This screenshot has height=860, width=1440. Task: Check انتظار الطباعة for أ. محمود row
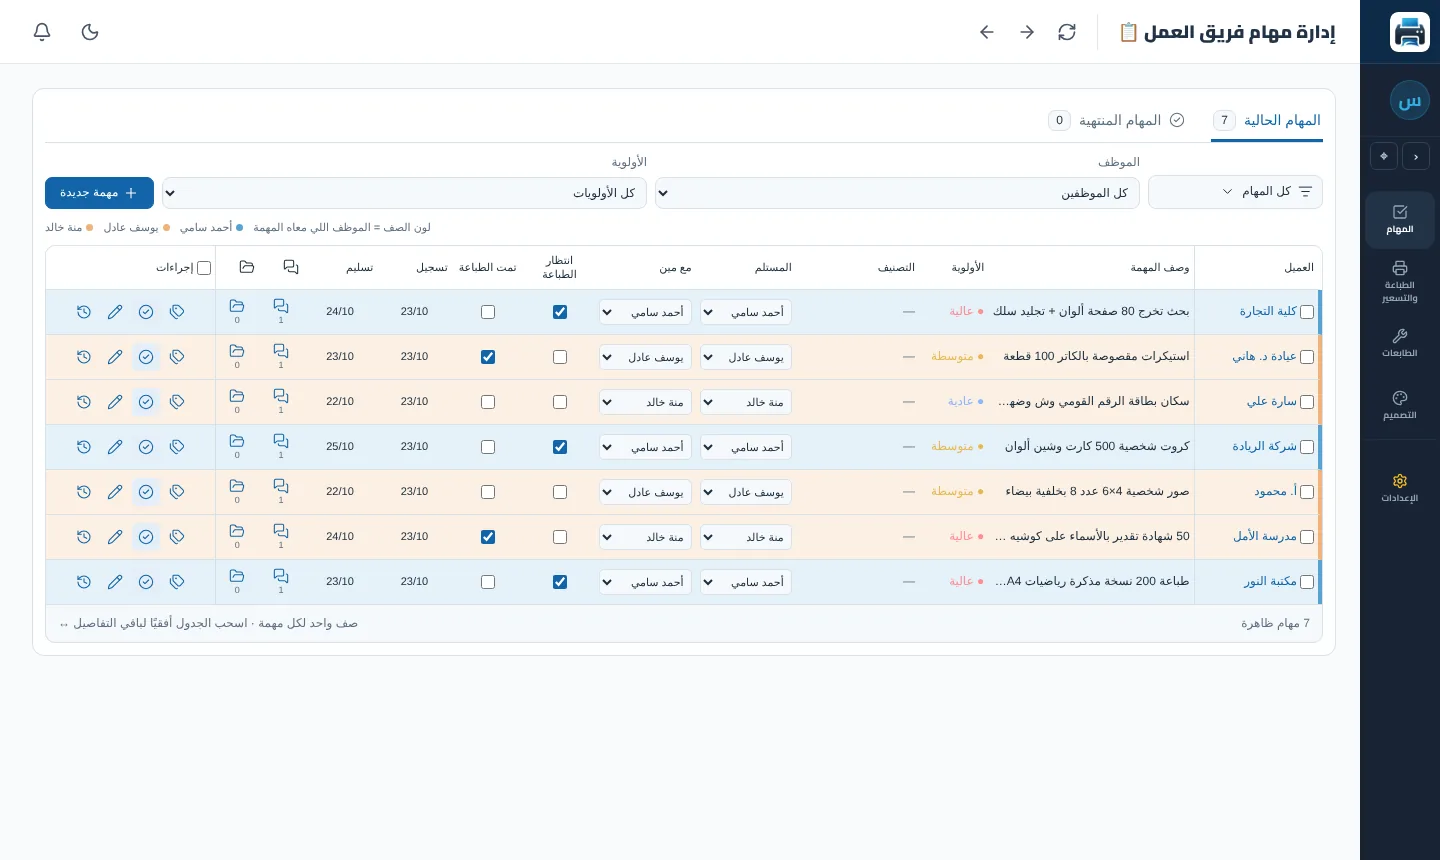tap(560, 492)
